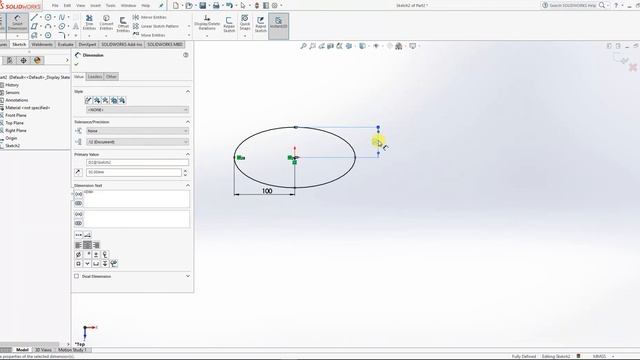Enable the Dual Dimension checkbox
The height and width of the screenshot is (360, 640).
(76, 276)
